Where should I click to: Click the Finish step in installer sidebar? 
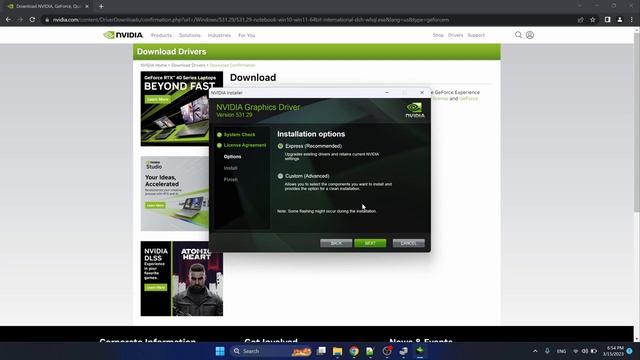coord(231,180)
